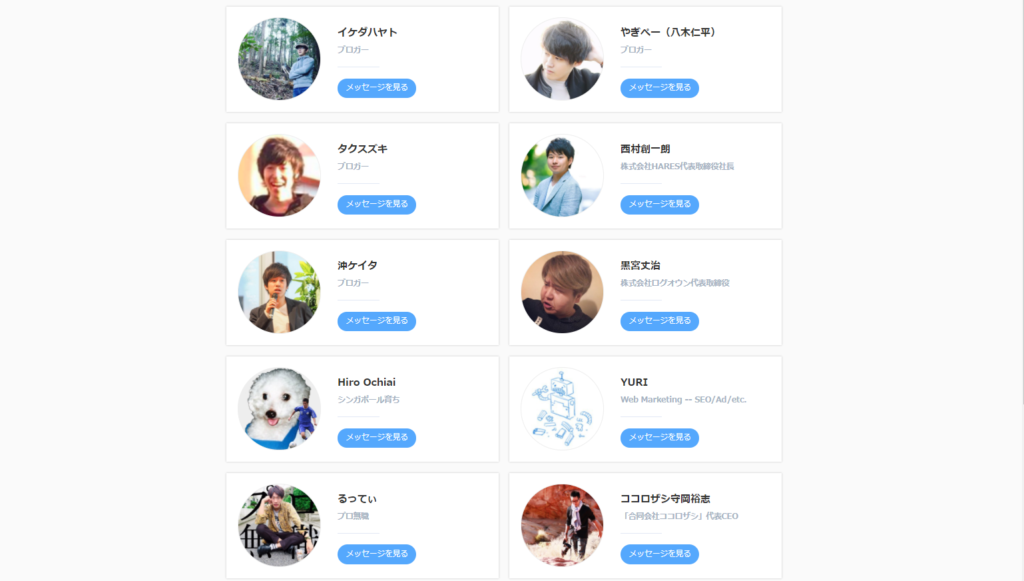The width and height of the screenshot is (1024, 581).
Task: Open message button for イケダハヤト
Action: pyautogui.click(x=377, y=87)
